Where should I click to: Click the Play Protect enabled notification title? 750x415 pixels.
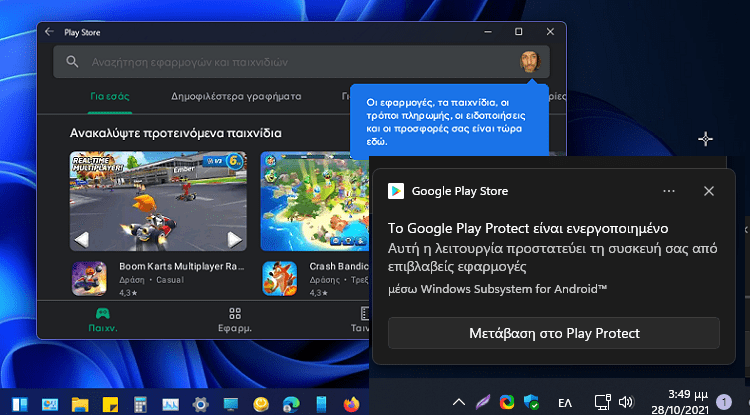coord(528,229)
